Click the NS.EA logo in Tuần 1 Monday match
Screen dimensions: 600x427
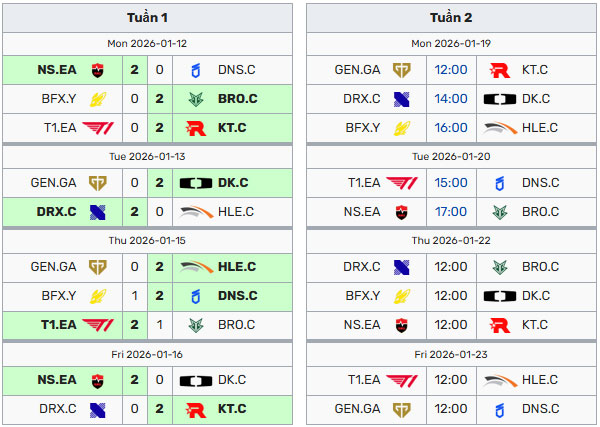(99, 70)
